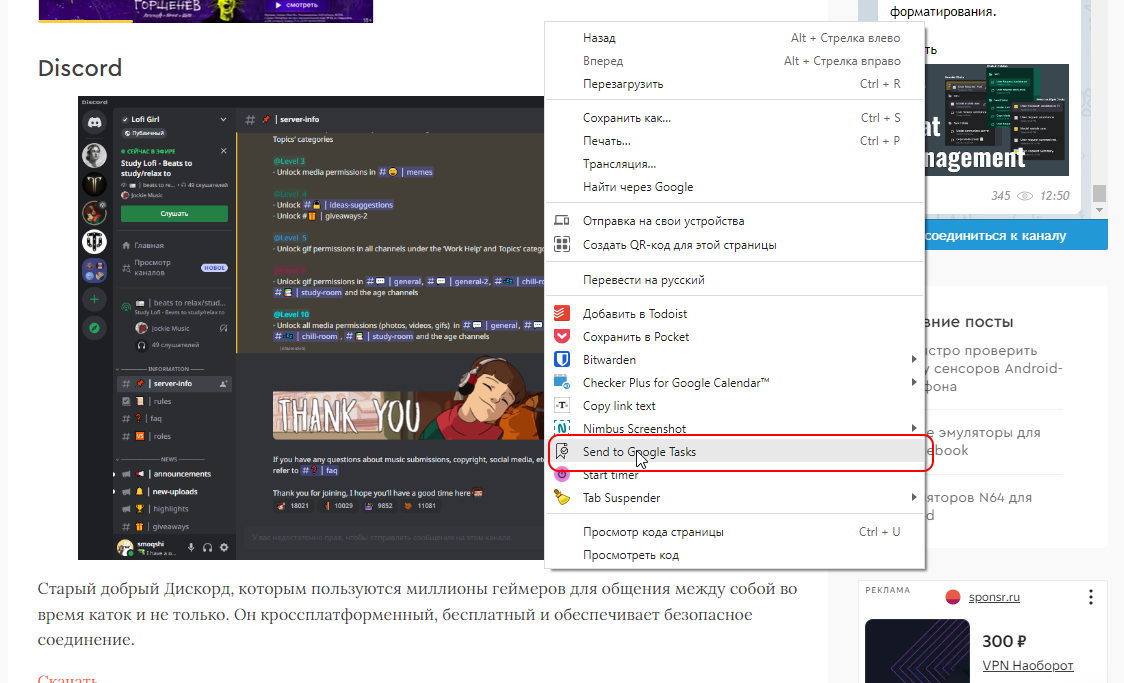This screenshot has height=683, width=1124.
Task: Click the Telegram widget scrollbar down arrow
Action: coord(1099,210)
